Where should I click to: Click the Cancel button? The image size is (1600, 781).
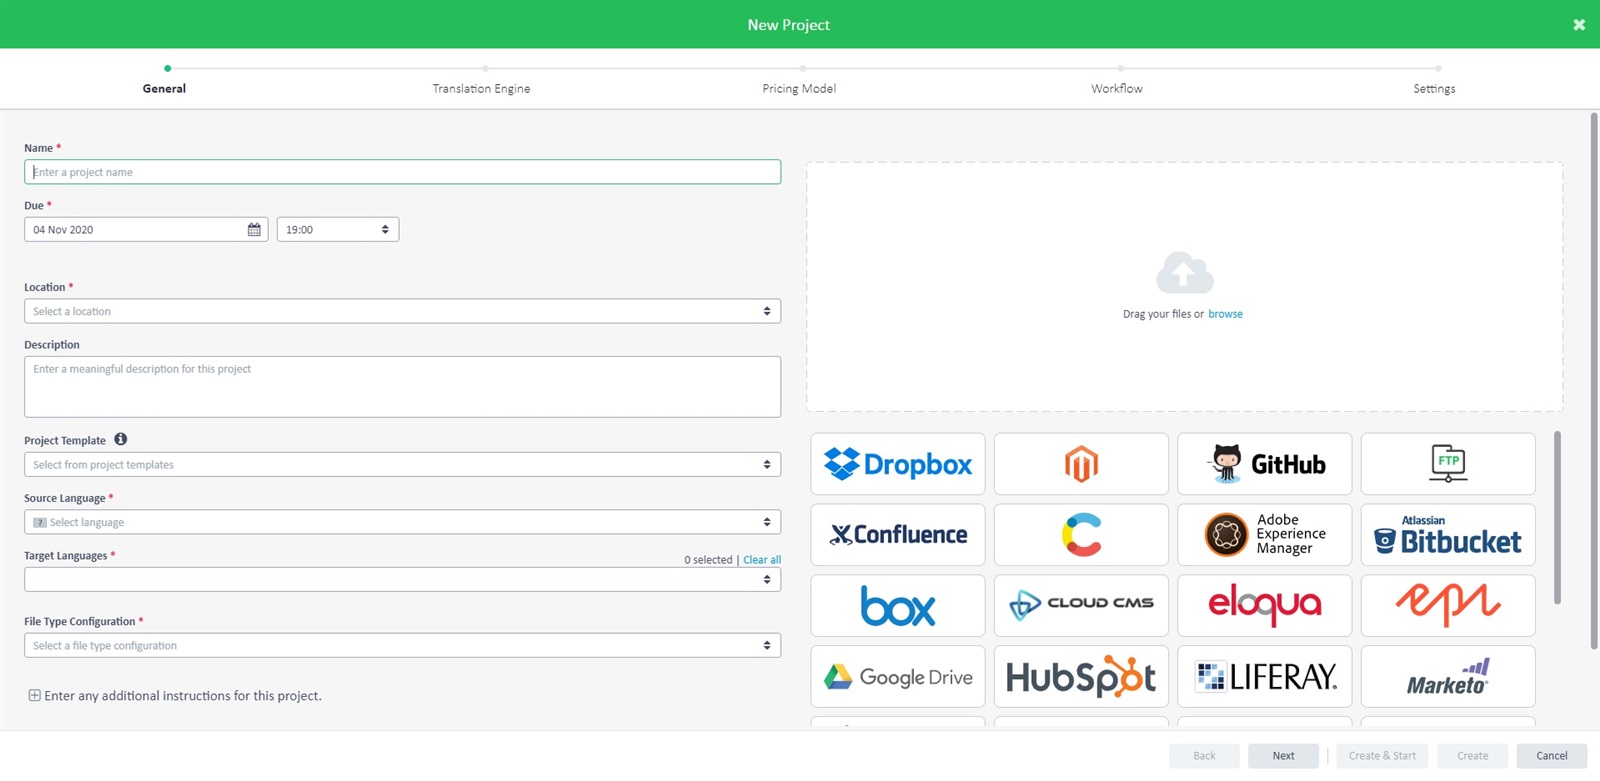[1552, 756]
